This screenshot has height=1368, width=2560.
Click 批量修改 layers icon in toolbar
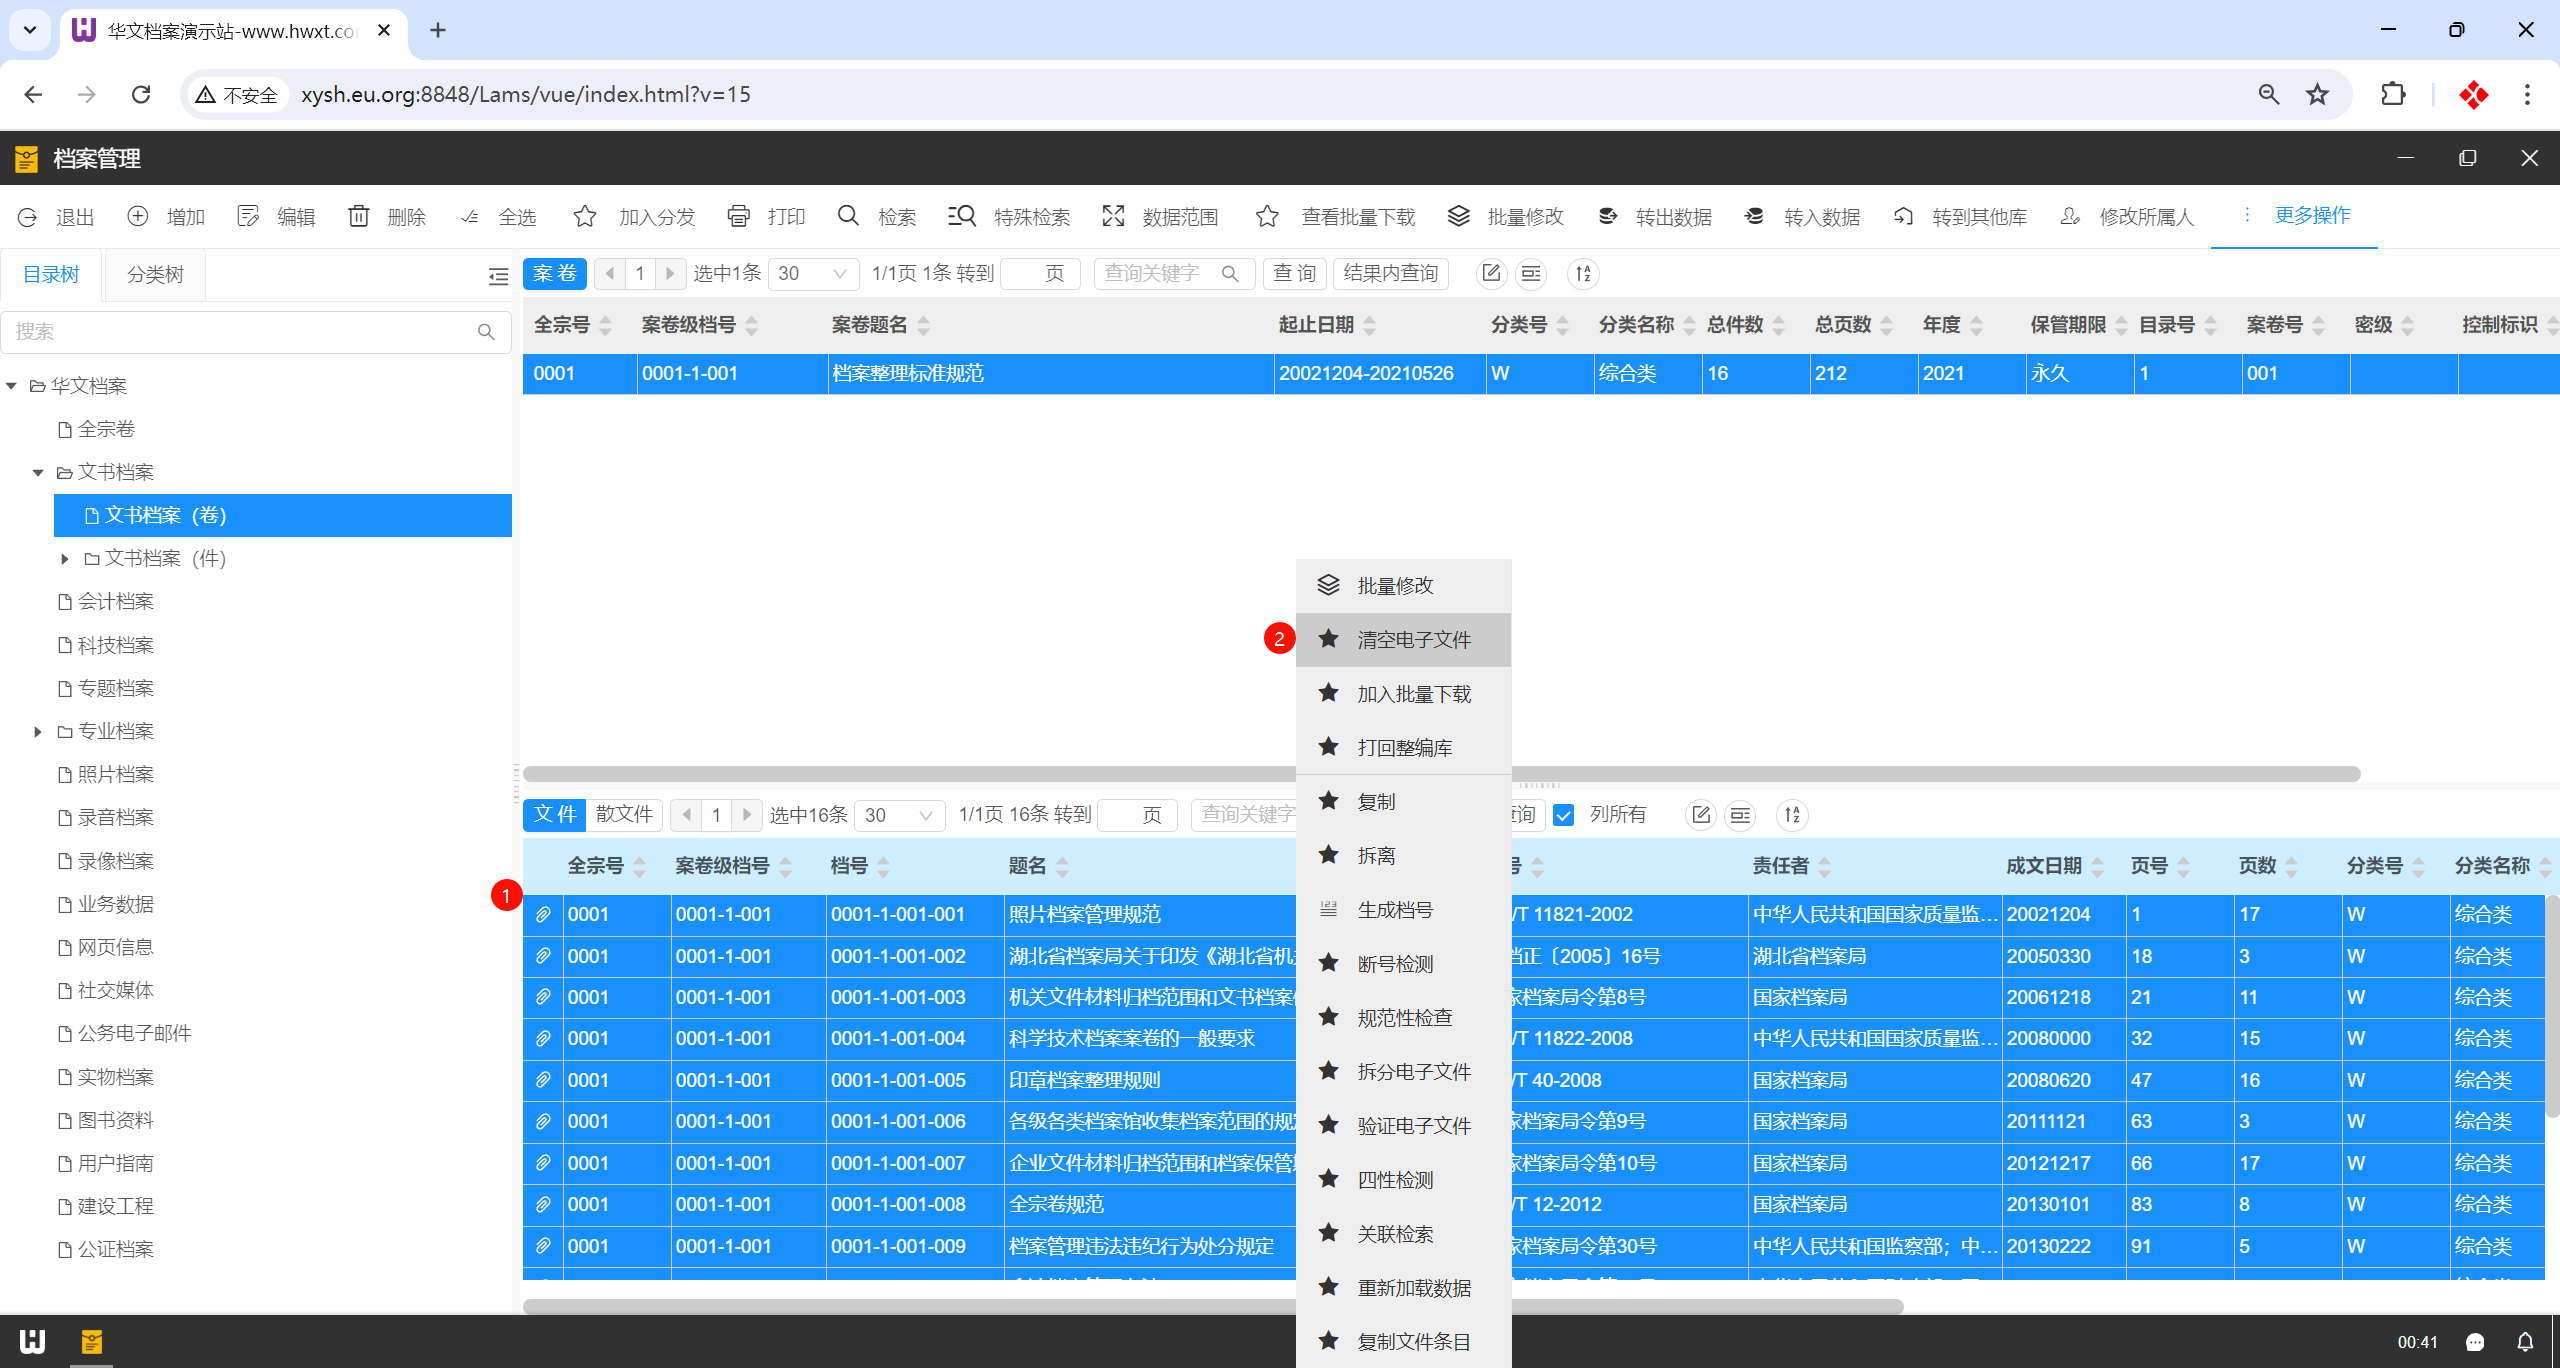1459,216
